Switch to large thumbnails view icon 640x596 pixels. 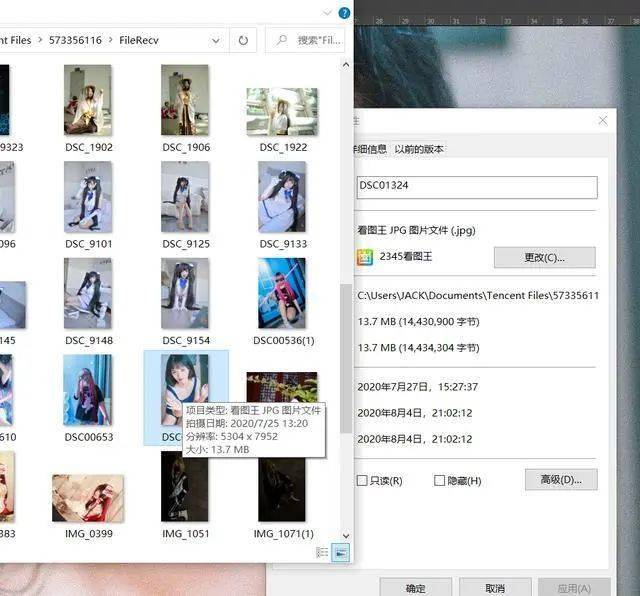click(340, 553)
